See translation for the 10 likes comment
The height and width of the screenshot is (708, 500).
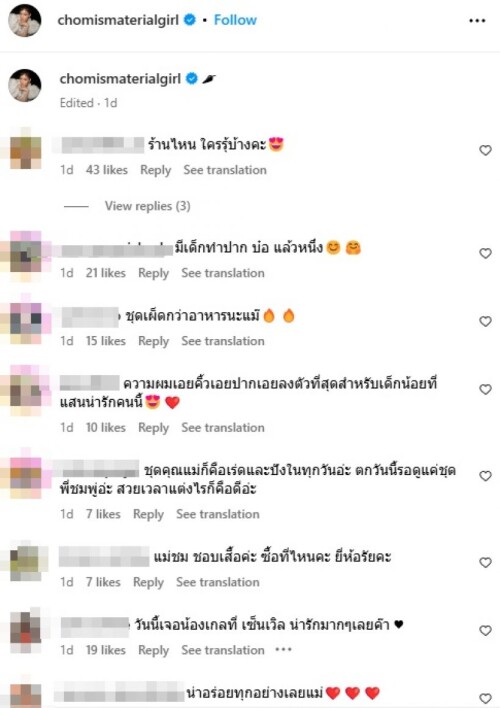coord(223,428)
